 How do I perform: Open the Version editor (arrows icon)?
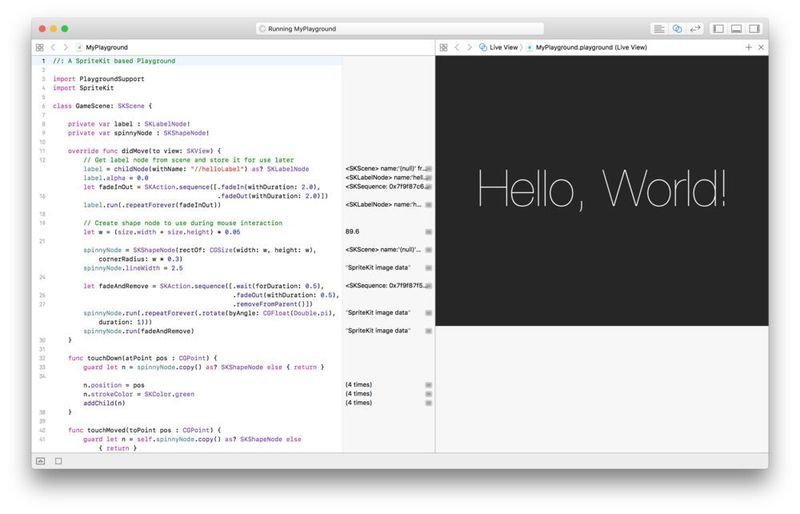[695, 29]
